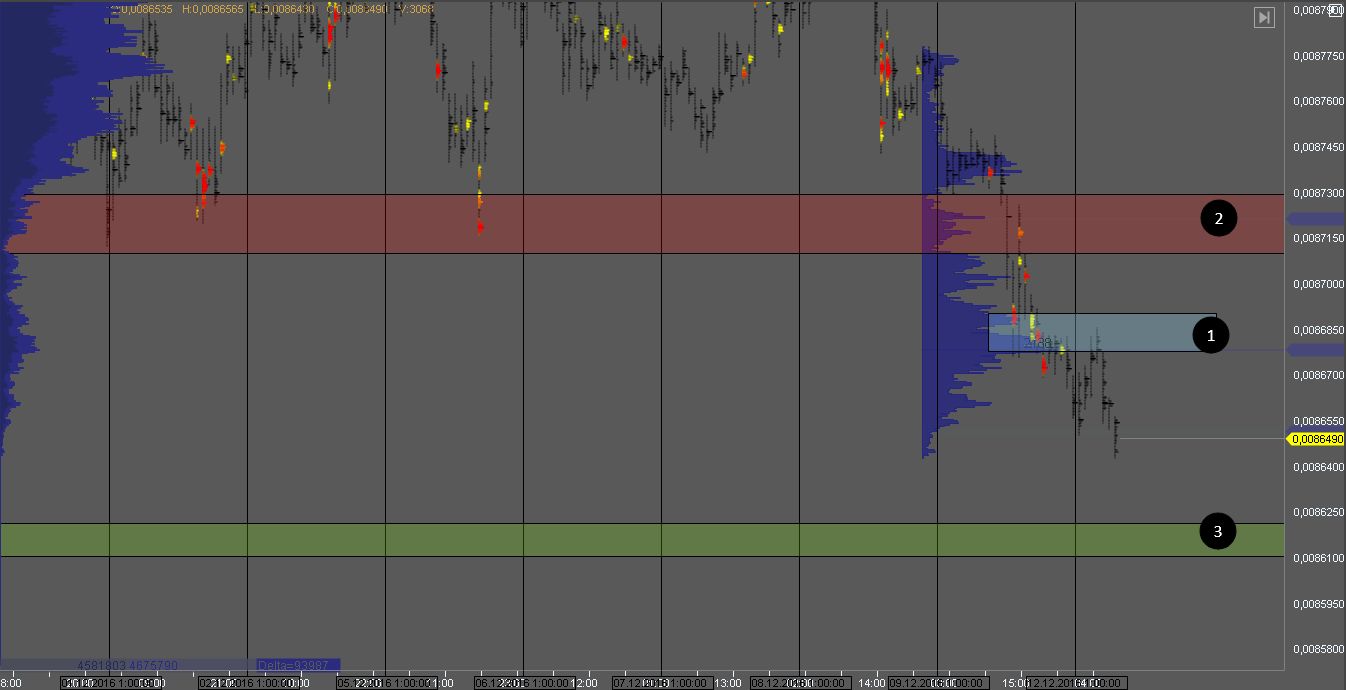Click the OHLC info line at top
Viewport: 1346px width, 690px height.
(x=270, y=8)
